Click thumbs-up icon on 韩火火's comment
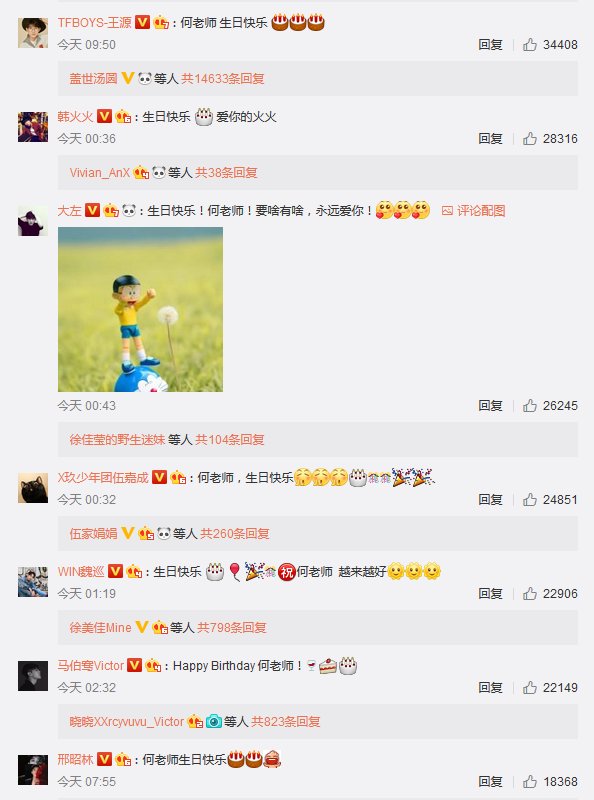This screenshot has width=594, height=800. pos(530,139)
